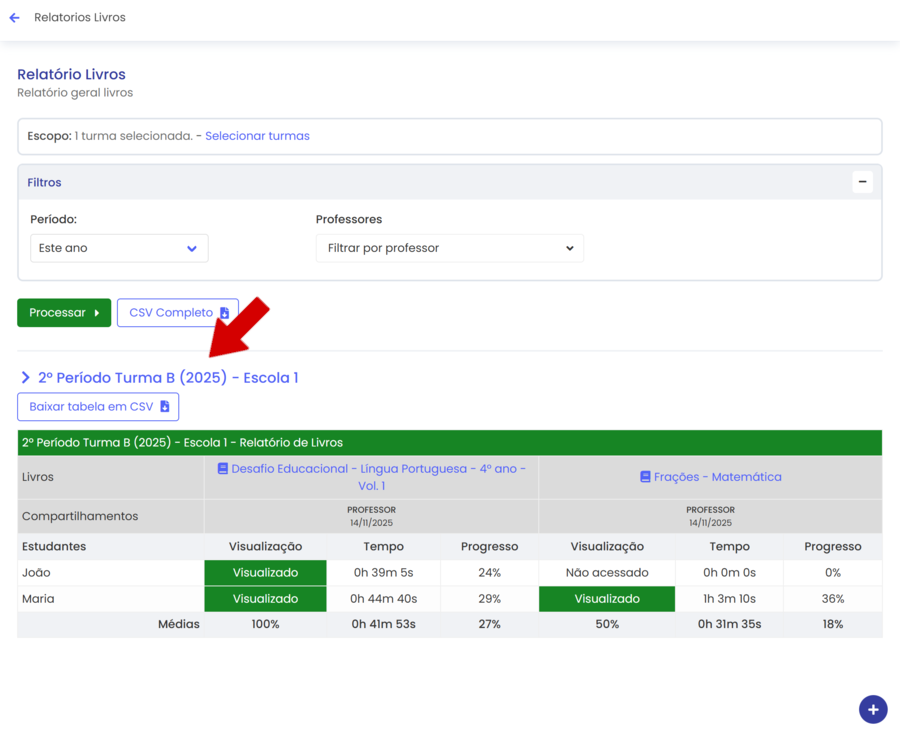The image size is (900, 736).
Task: Click Maria's Visualizado cell for Frações
Action: click(606, 599)
